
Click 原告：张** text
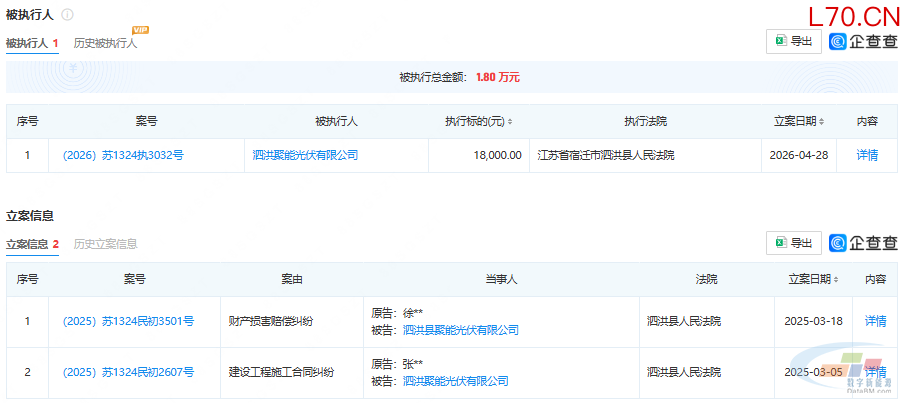398,364
